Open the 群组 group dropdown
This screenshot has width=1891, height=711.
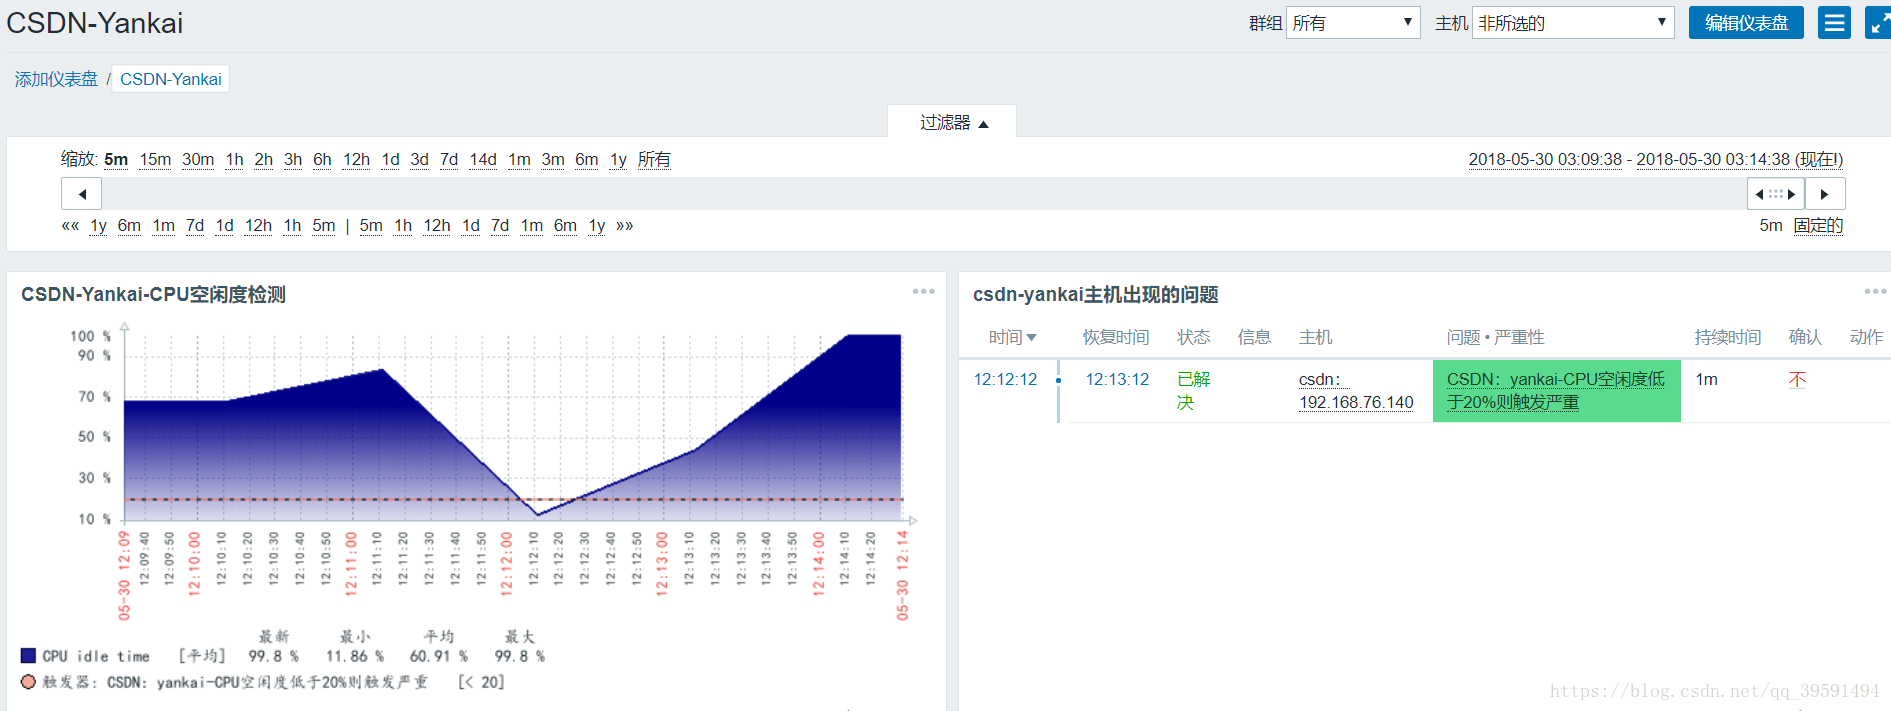(1353, 23)
